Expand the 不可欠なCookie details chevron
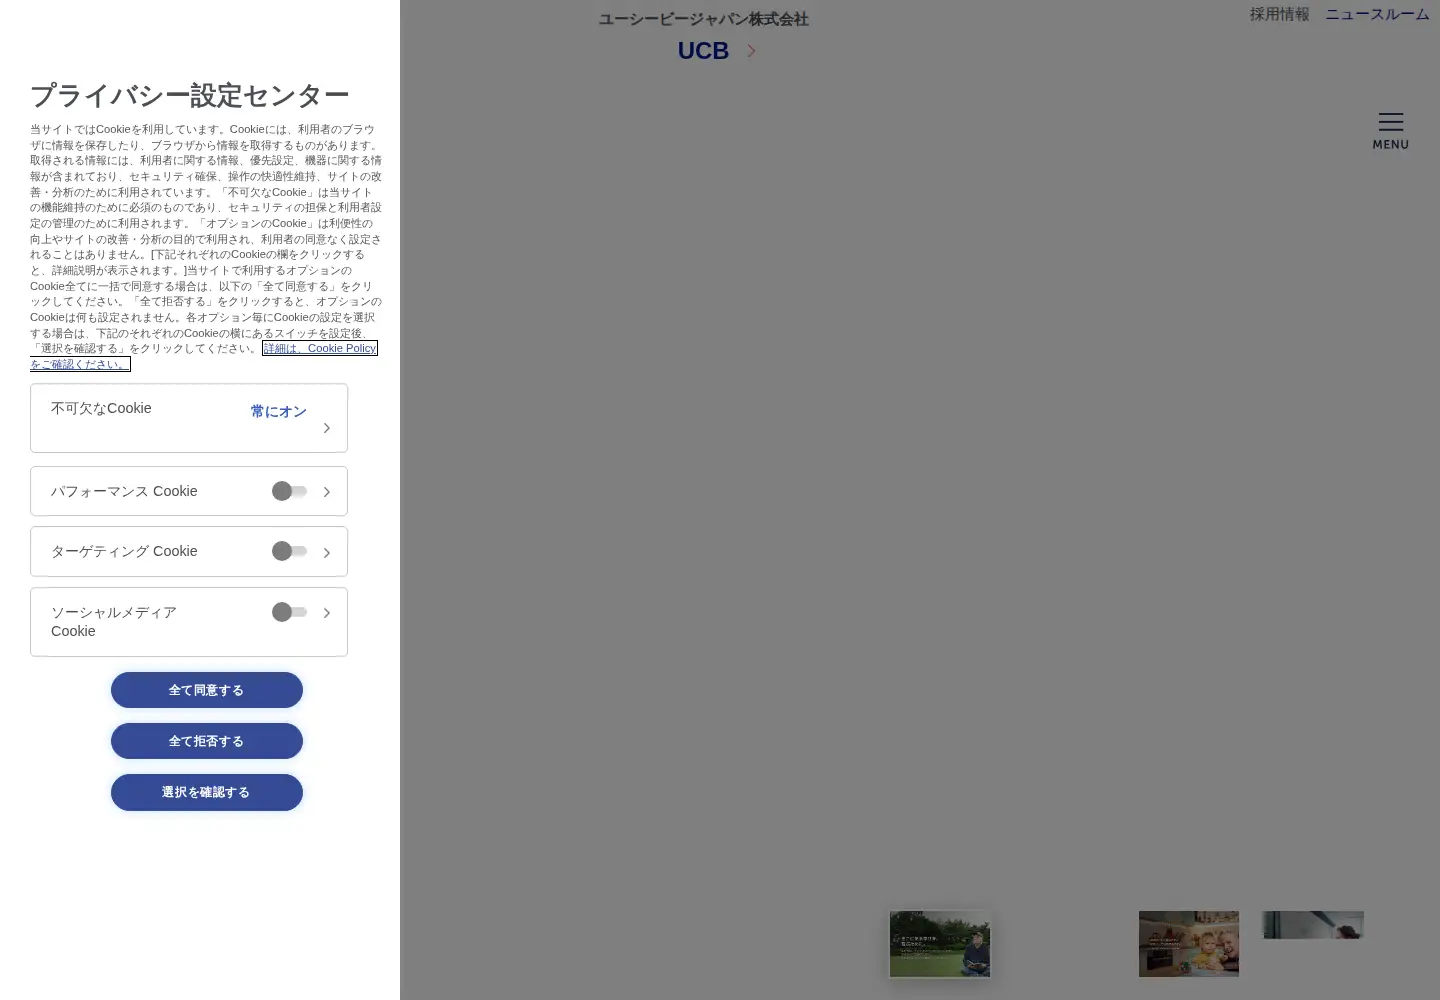This screenshot has width=1440, height=1000. 326,428
